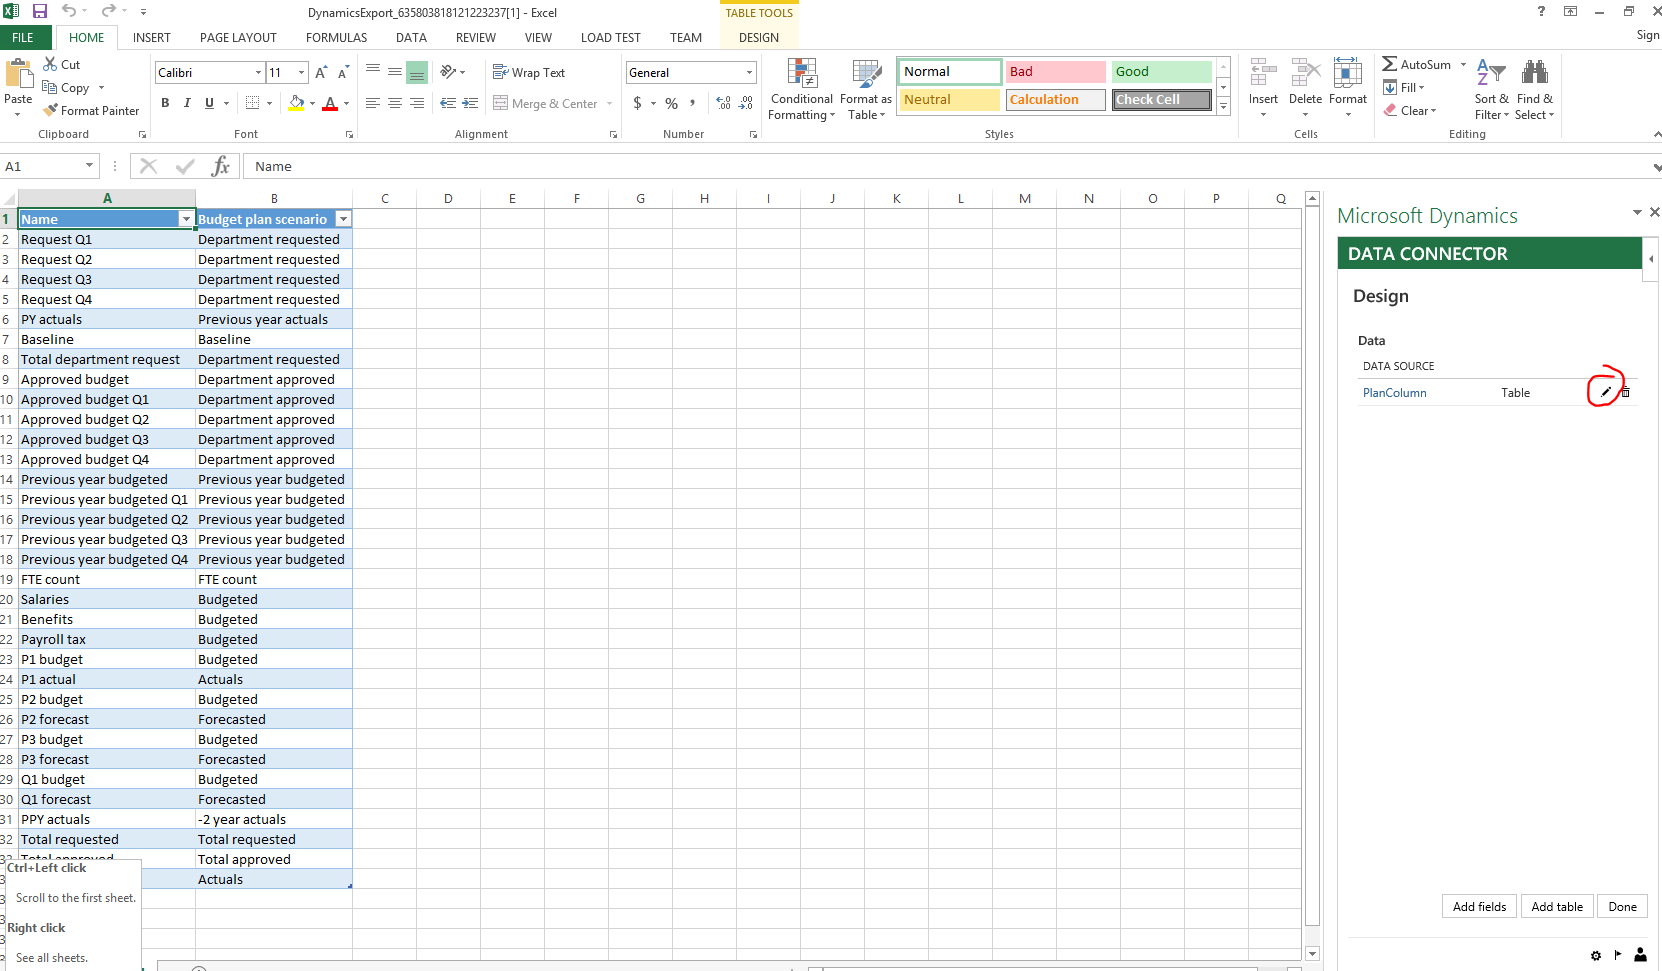Expand the font size dropdown

pyautogui.click(x=301, y=72)
